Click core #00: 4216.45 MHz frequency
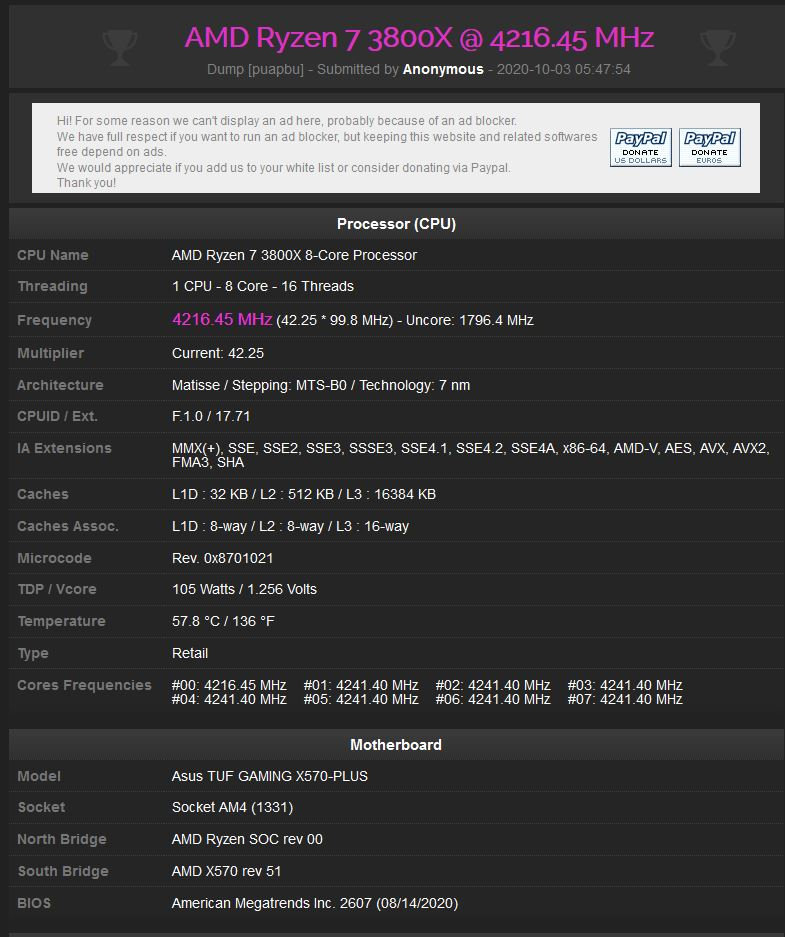 click(229, 685)
